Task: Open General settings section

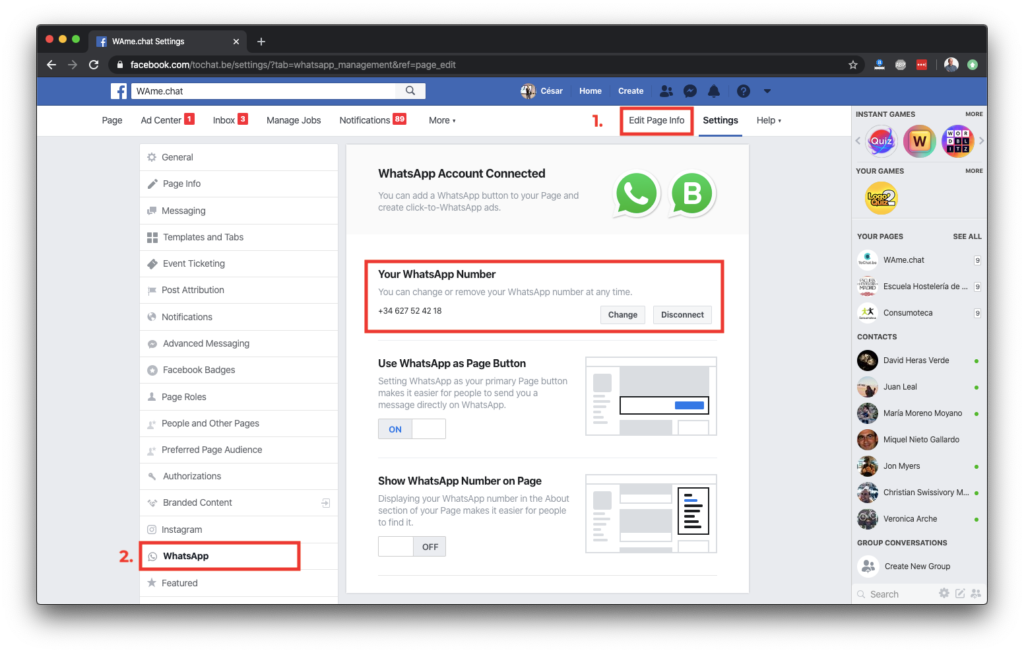Action: [x=238, y=157]
